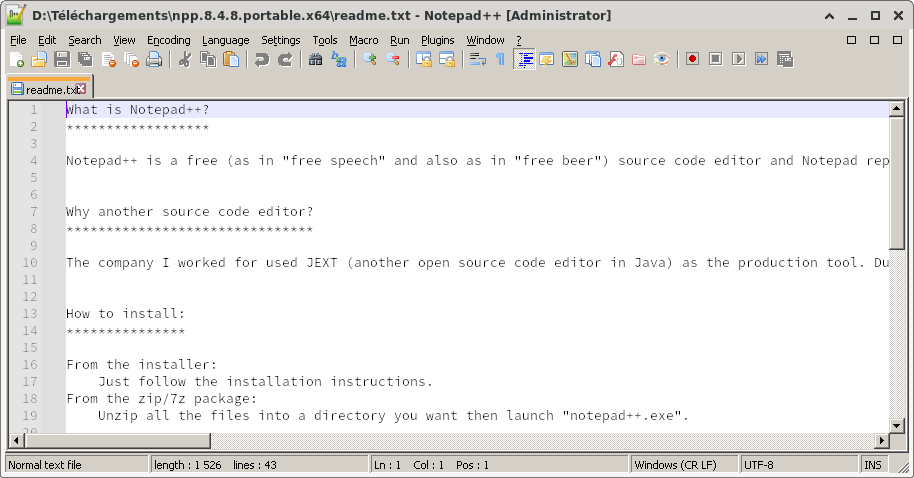Open the File menu

point(19,40)
